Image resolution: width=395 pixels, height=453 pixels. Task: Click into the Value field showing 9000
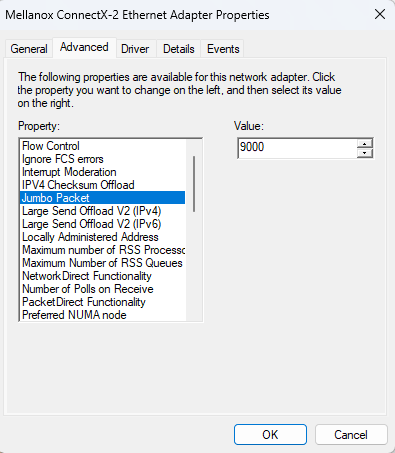(297, 148)
